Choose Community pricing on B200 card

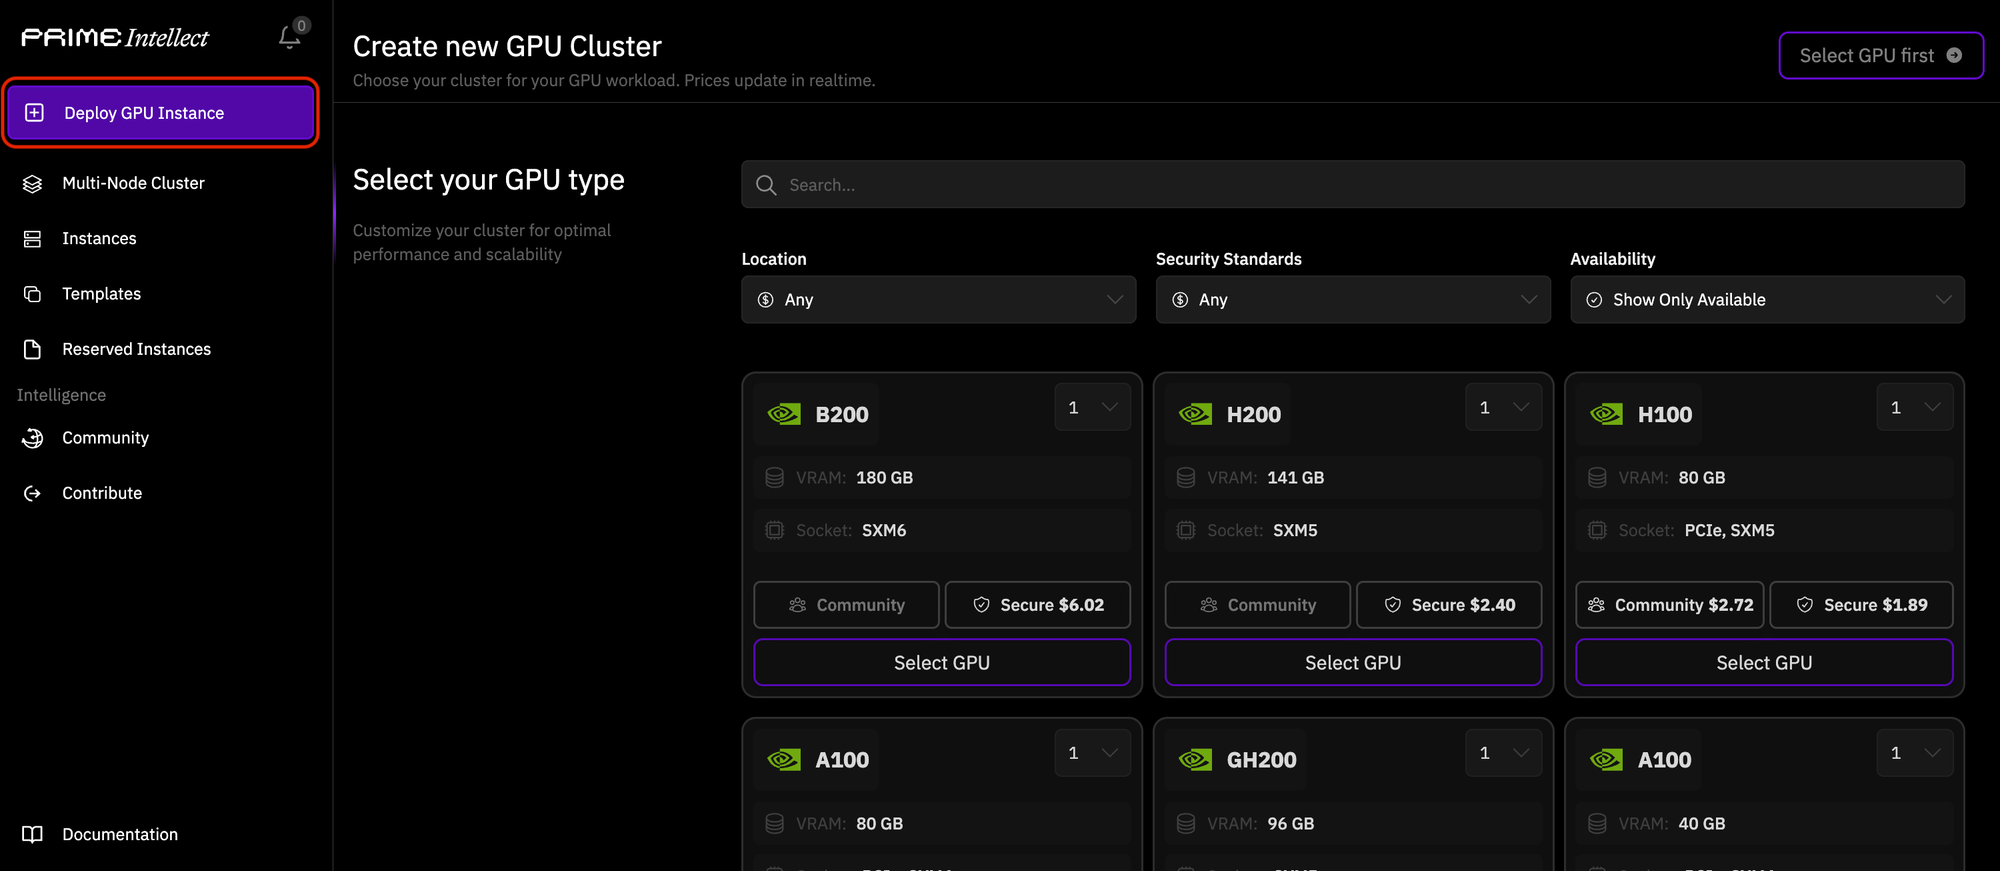(846, 605)
